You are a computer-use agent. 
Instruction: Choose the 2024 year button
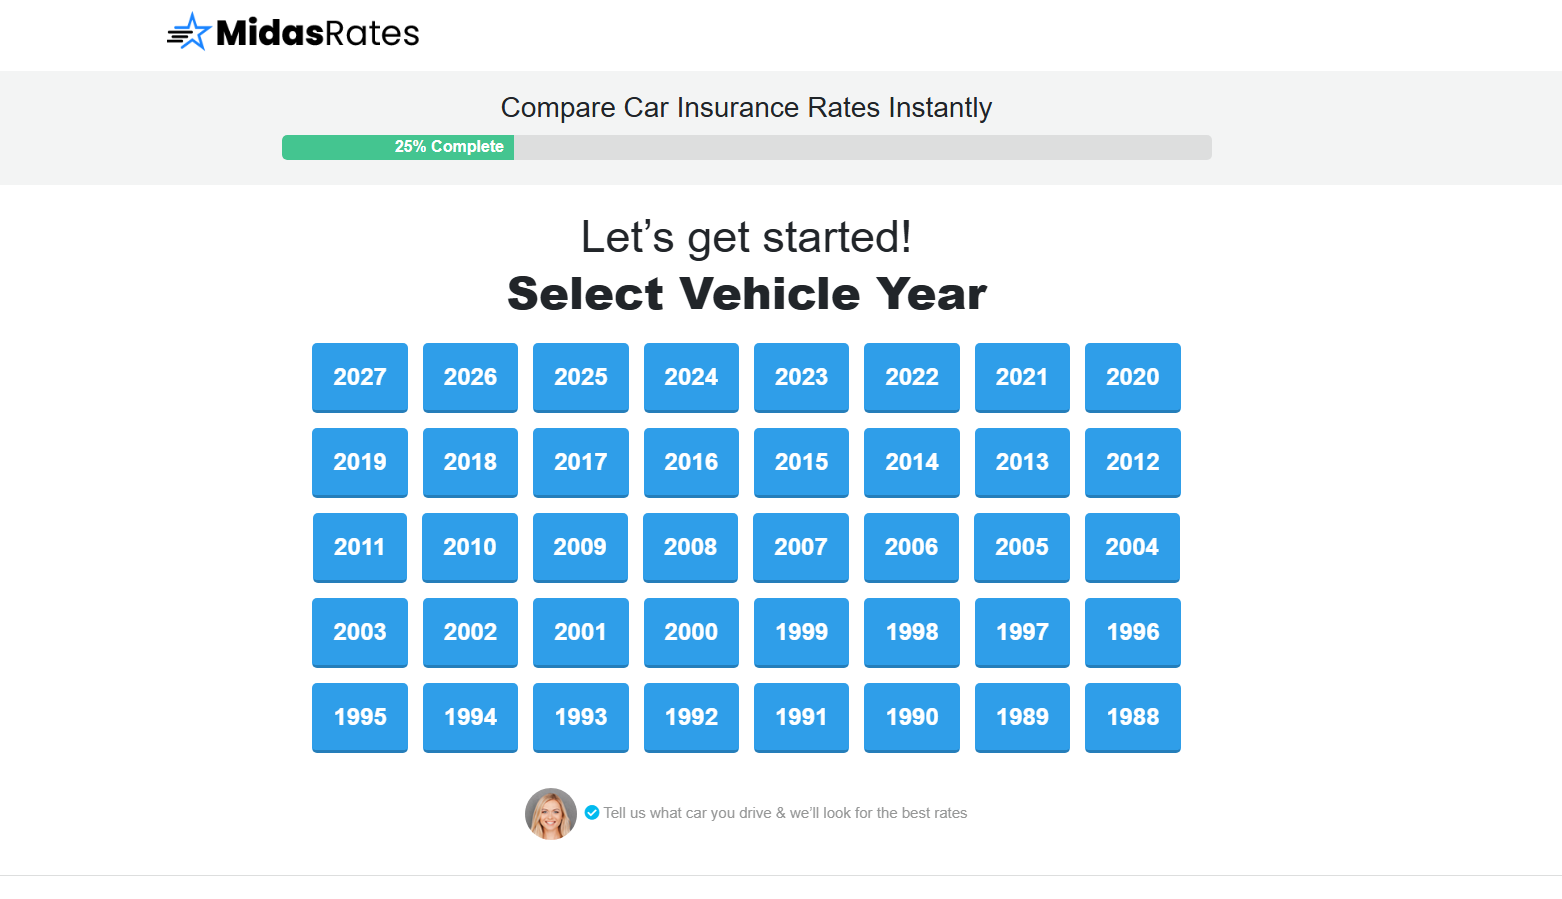[x=691, y=377]
